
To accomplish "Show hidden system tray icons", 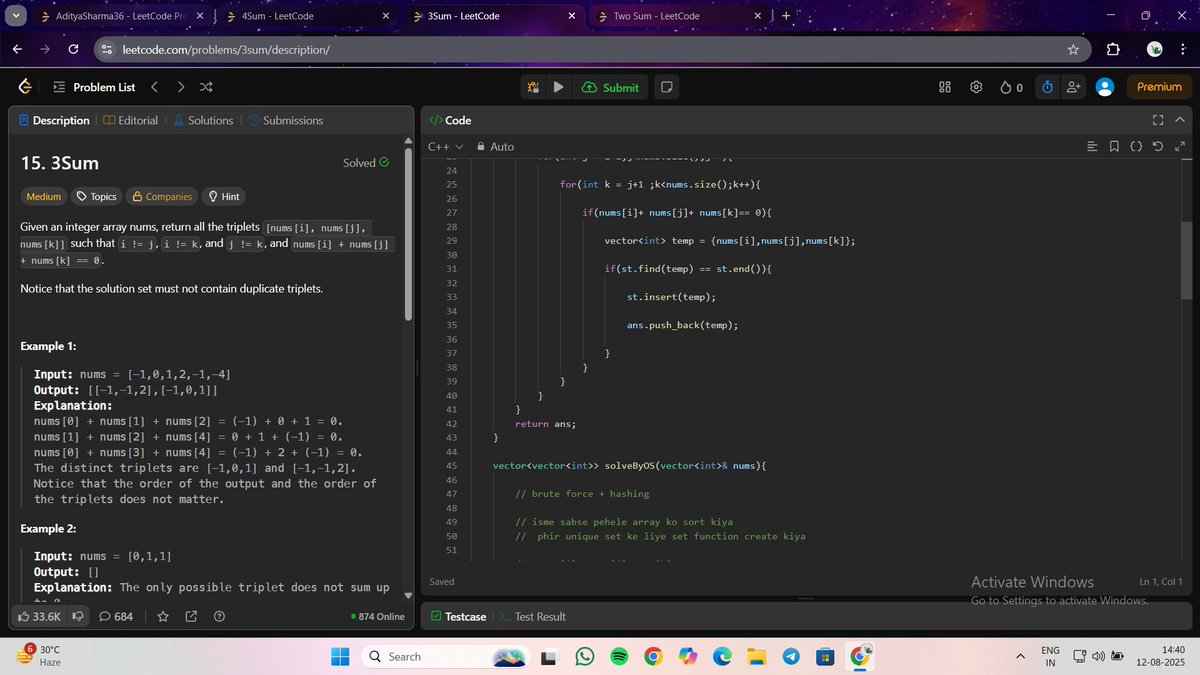I will tap(1021, 657).
